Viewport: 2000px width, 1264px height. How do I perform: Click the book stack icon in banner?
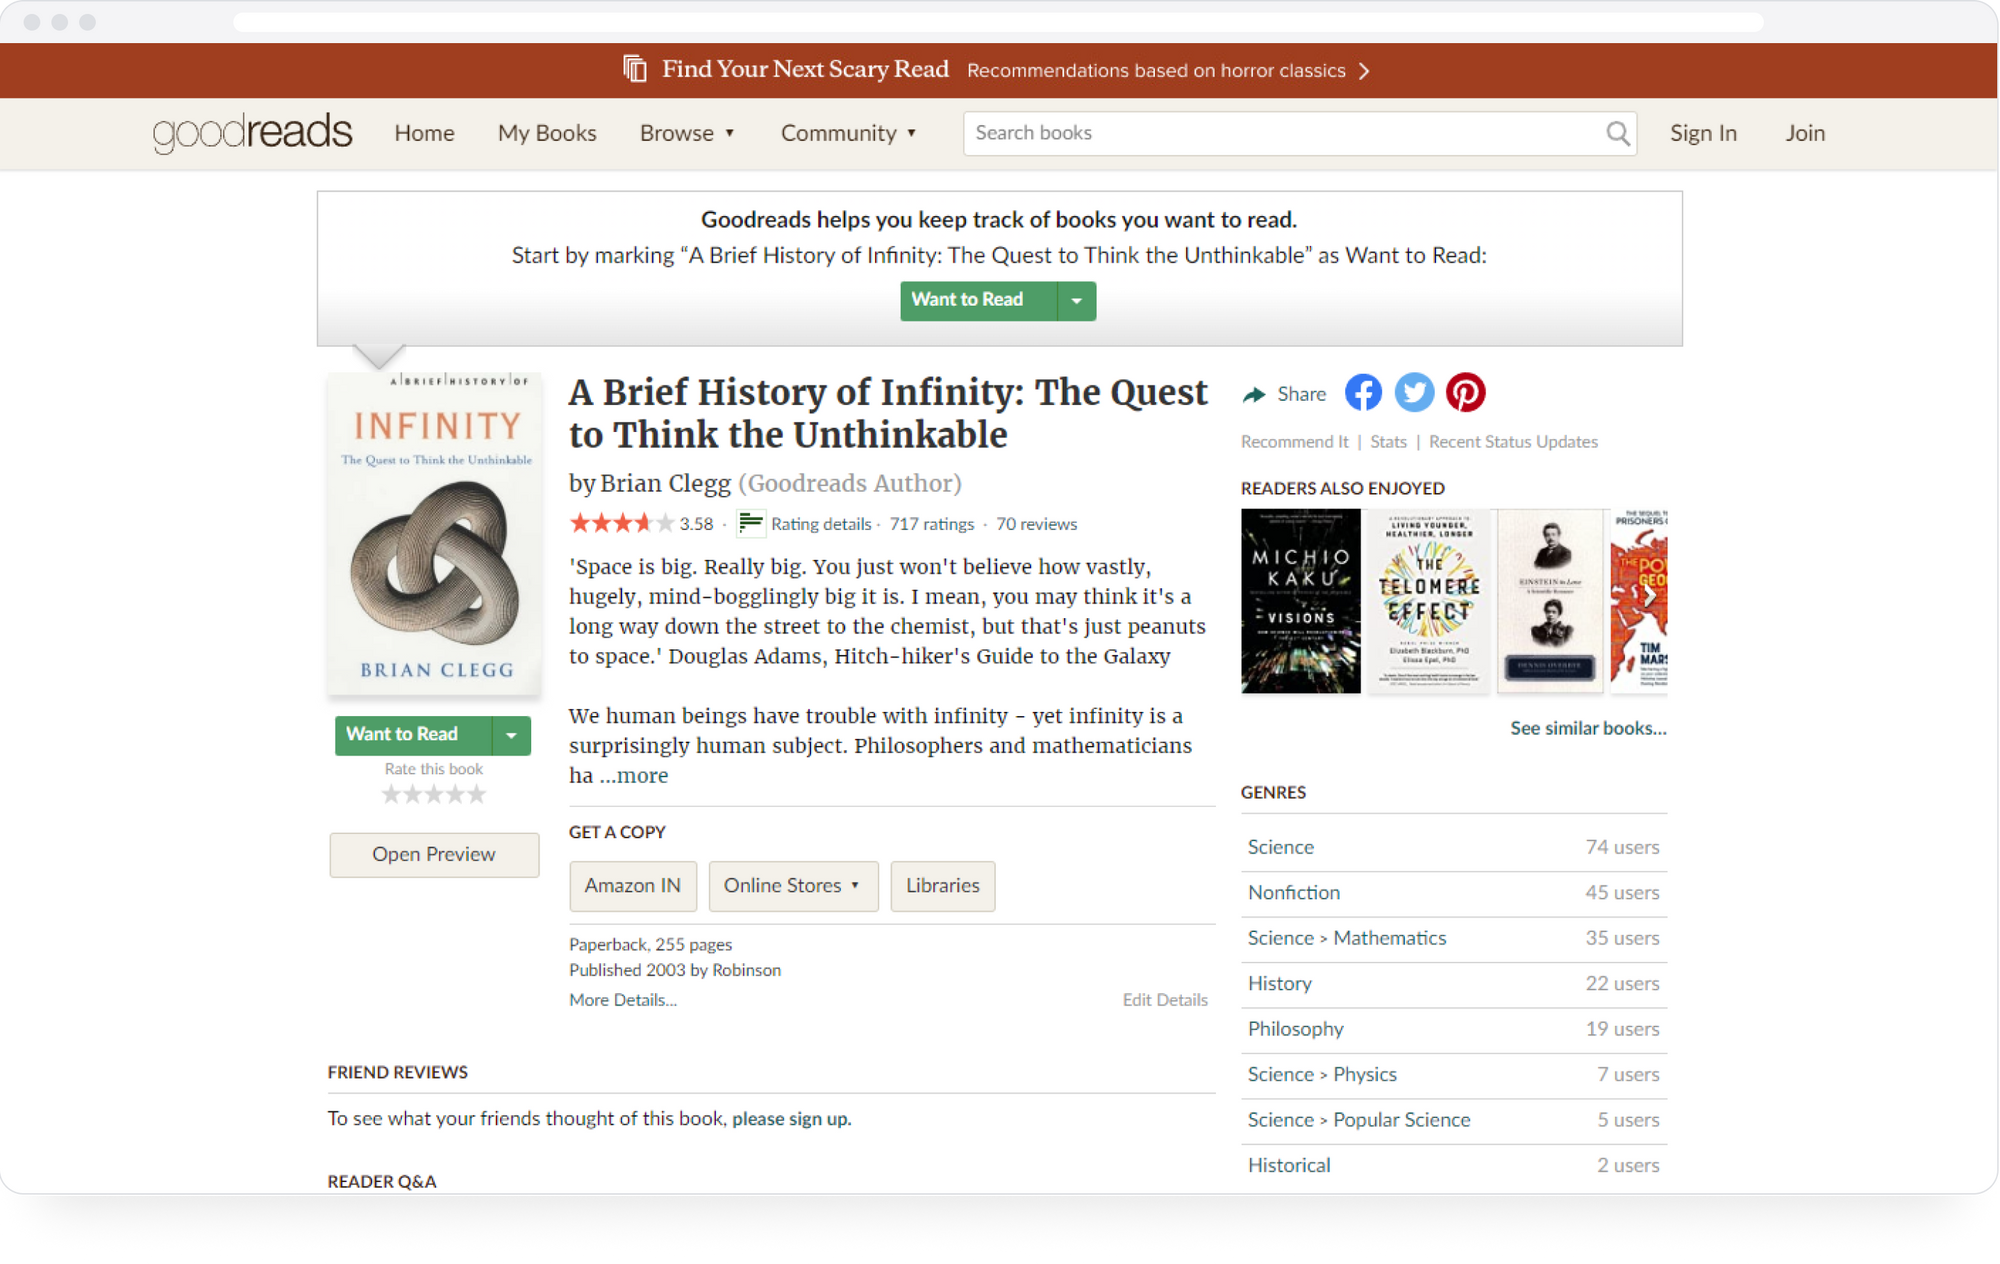[635, 69]
